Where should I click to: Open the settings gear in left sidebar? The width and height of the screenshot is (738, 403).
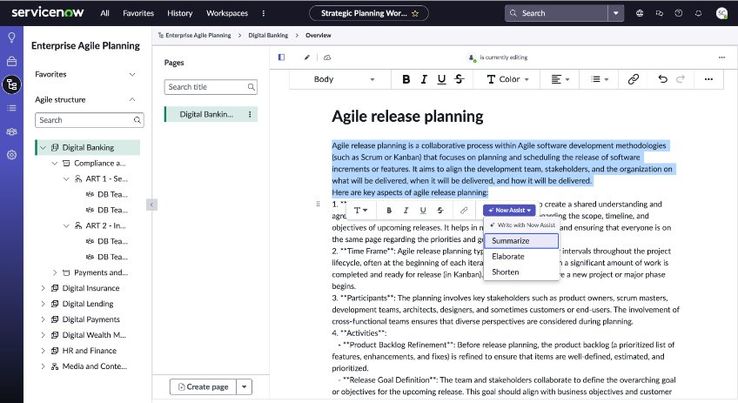[x=12, y=155]
